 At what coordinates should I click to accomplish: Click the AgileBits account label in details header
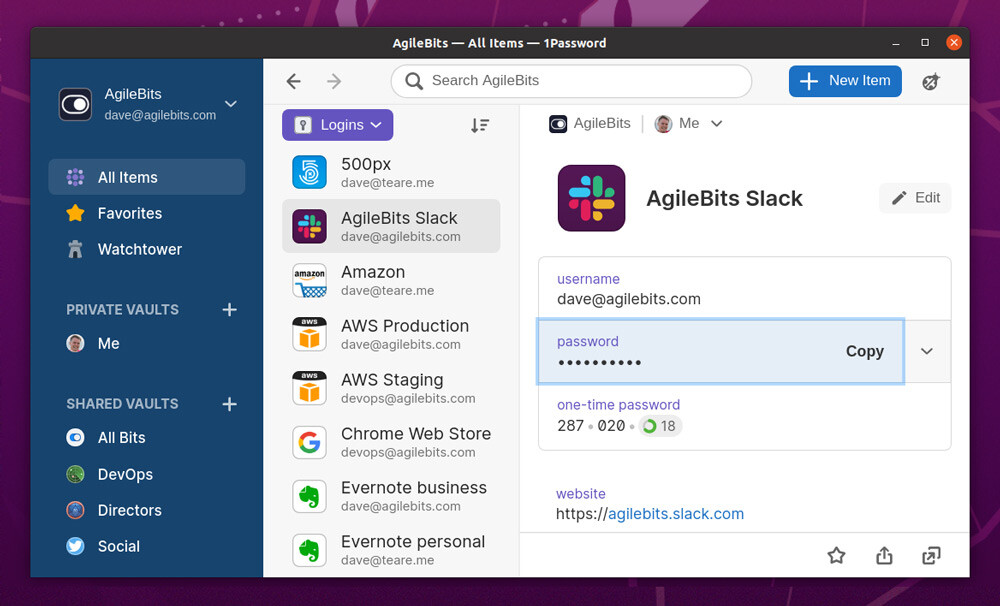pos(590,124)
